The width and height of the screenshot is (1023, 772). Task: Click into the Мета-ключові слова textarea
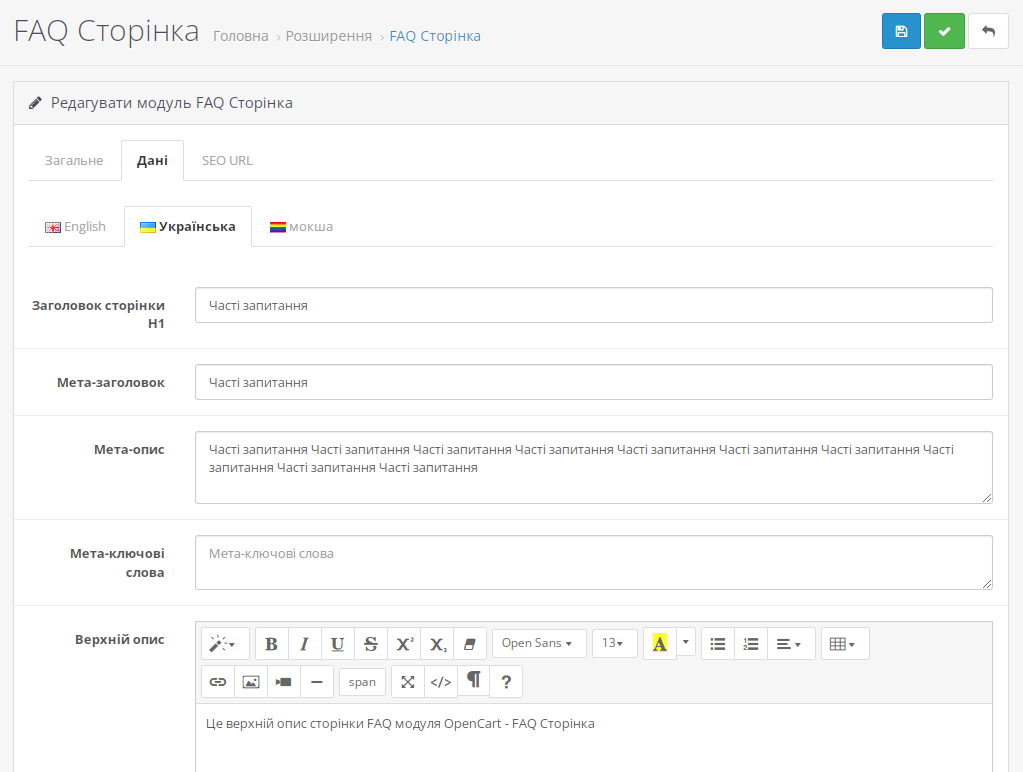coord(594,563)
